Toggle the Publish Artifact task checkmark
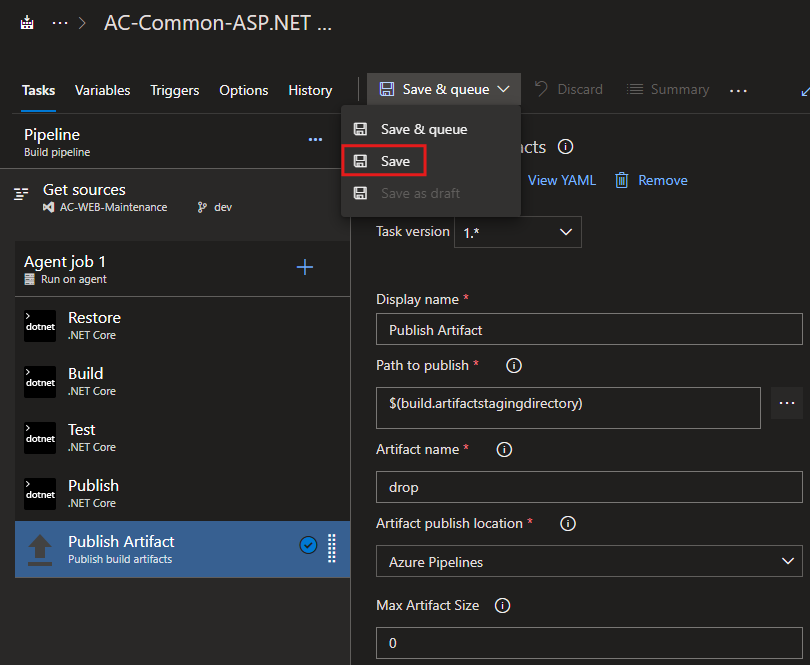 coord(308,545)
